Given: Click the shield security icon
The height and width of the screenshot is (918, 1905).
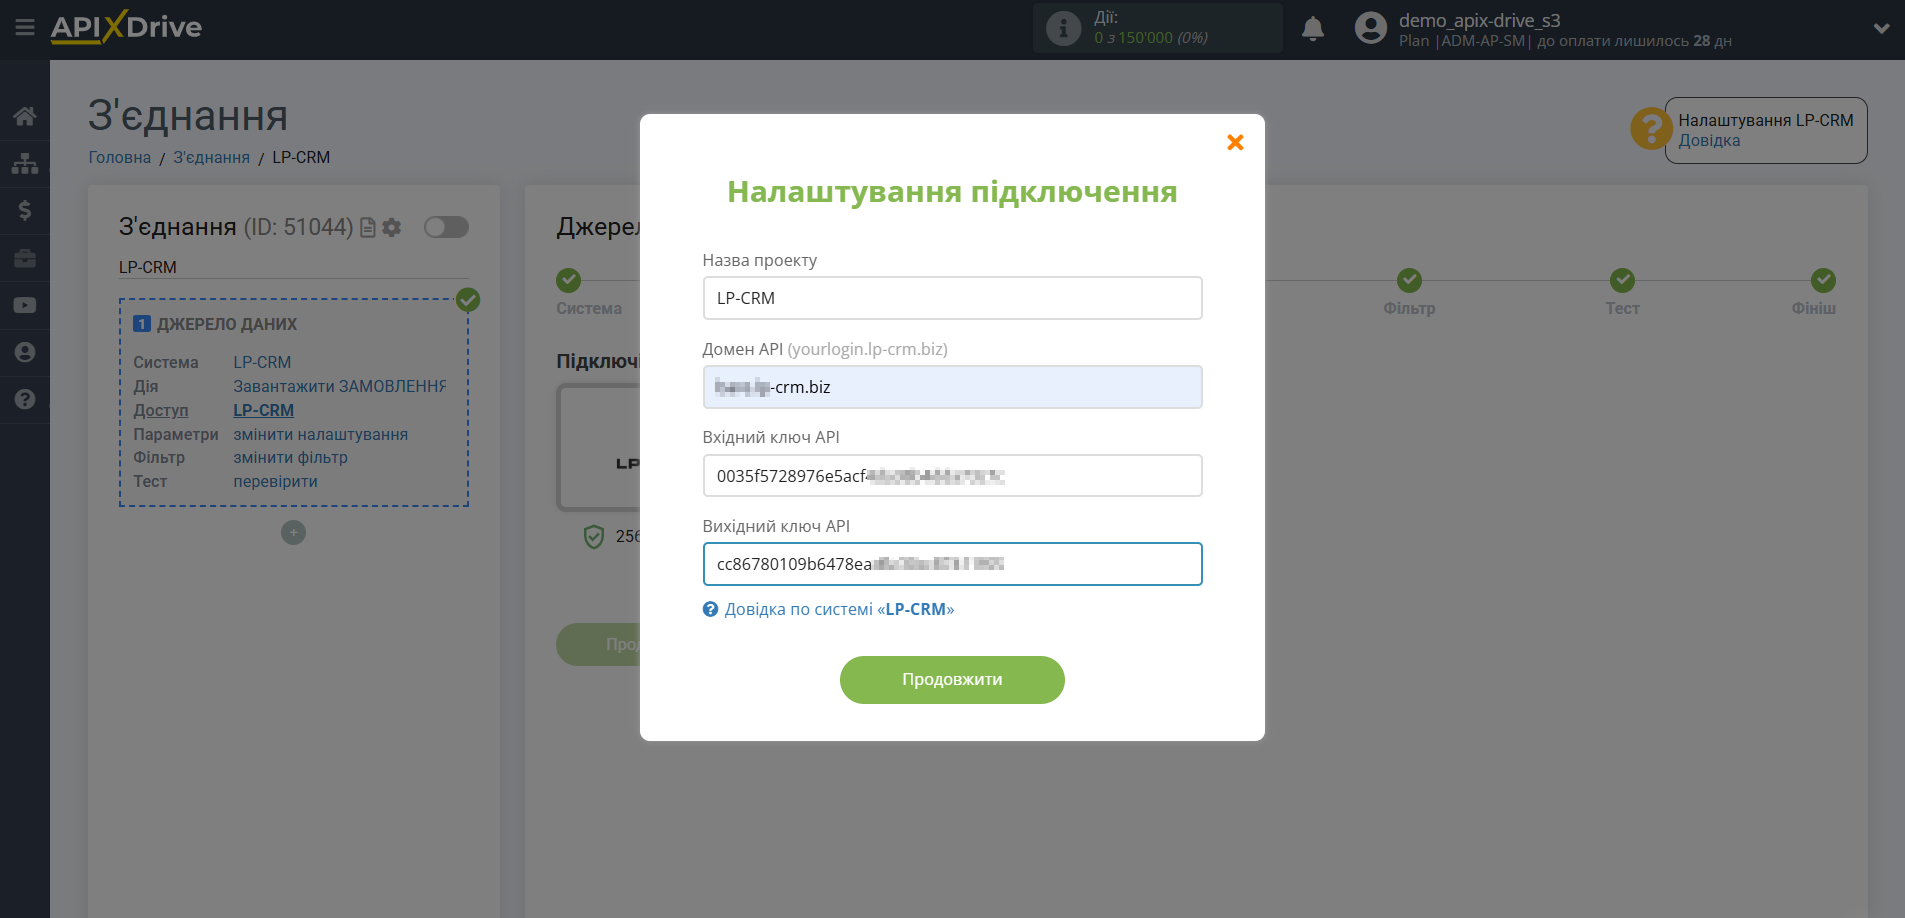Looking at the screenshot, I should (x=594, y=537).
